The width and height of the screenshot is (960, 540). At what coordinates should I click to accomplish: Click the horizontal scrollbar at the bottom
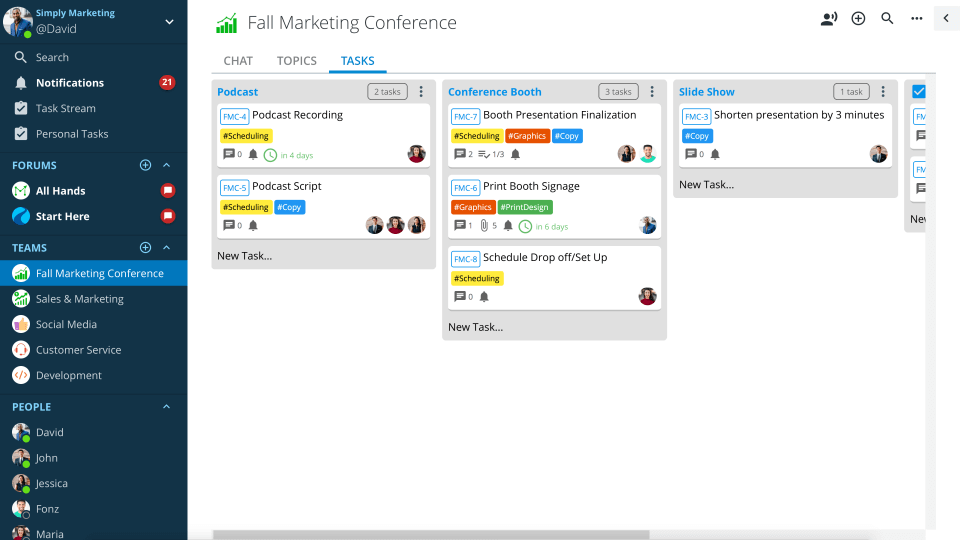pos(431,535)
